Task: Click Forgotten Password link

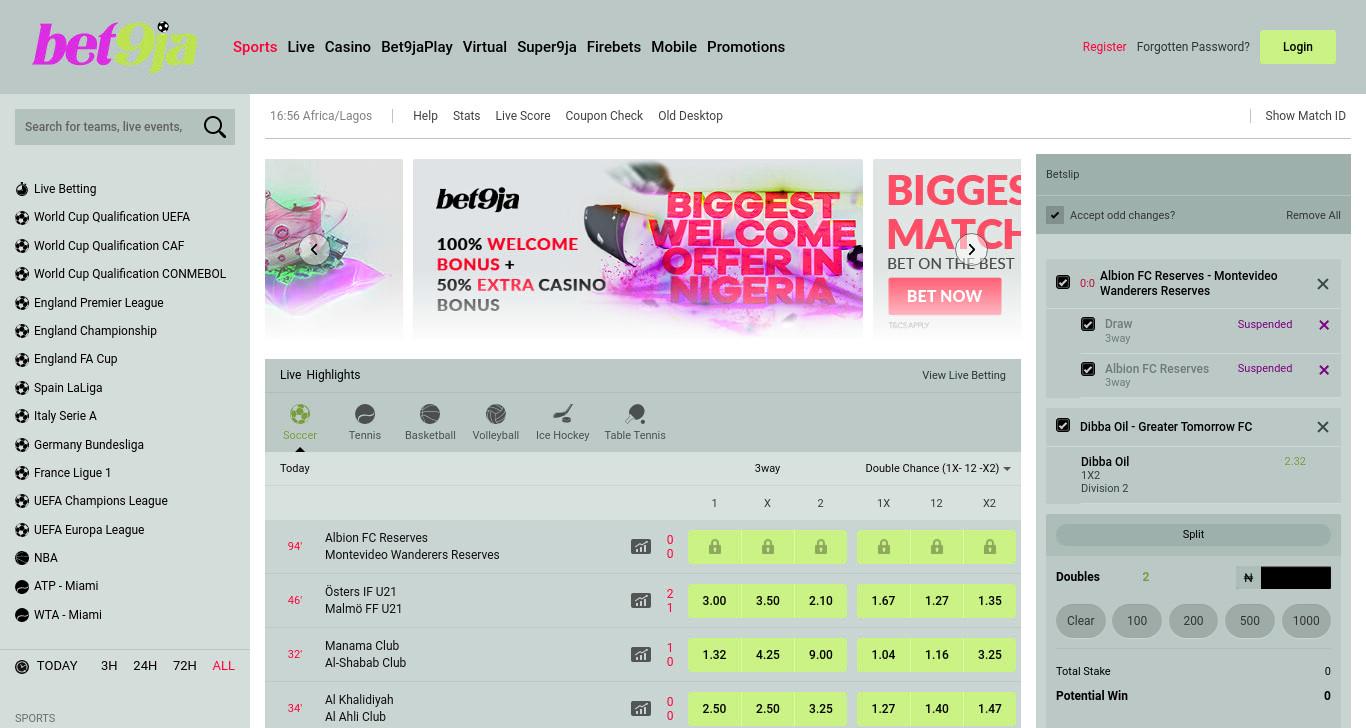Action: tap(1193, 47)
